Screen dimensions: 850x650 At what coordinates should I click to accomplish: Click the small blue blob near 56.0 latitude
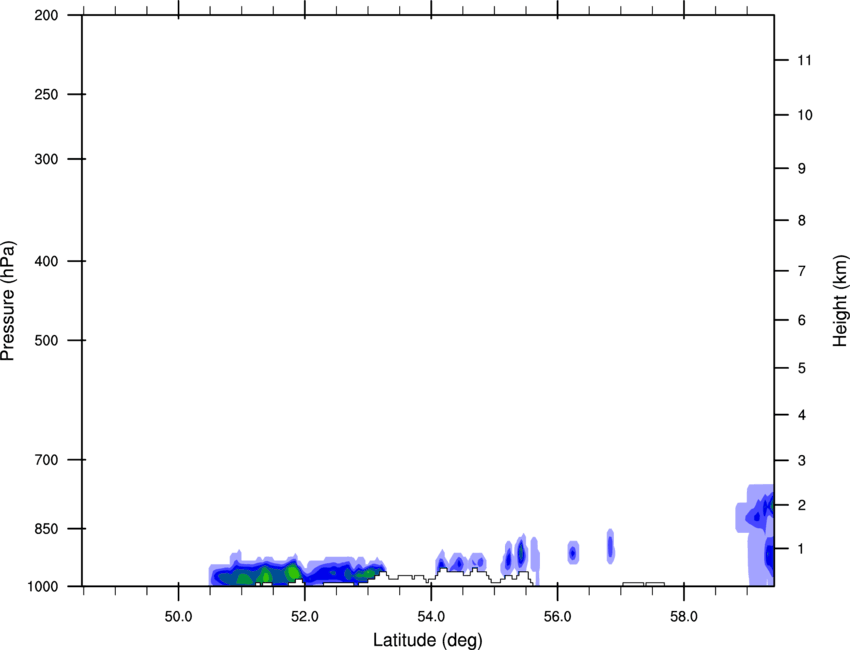573,552
